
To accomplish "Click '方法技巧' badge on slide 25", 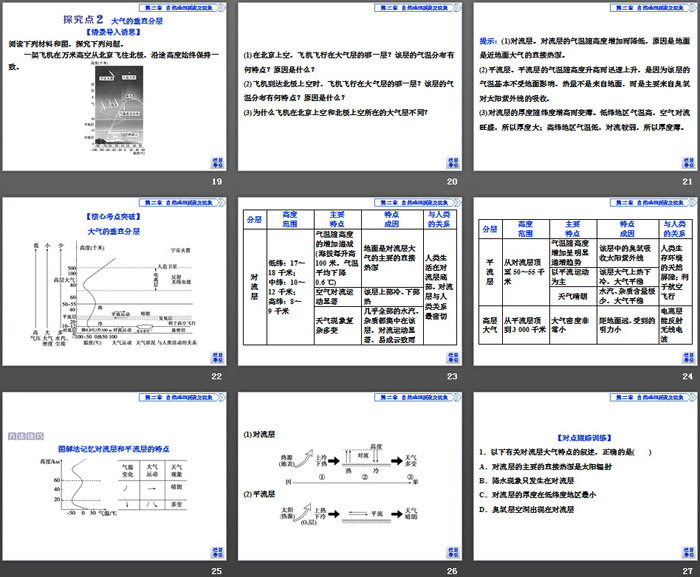I will coord(26,436).
